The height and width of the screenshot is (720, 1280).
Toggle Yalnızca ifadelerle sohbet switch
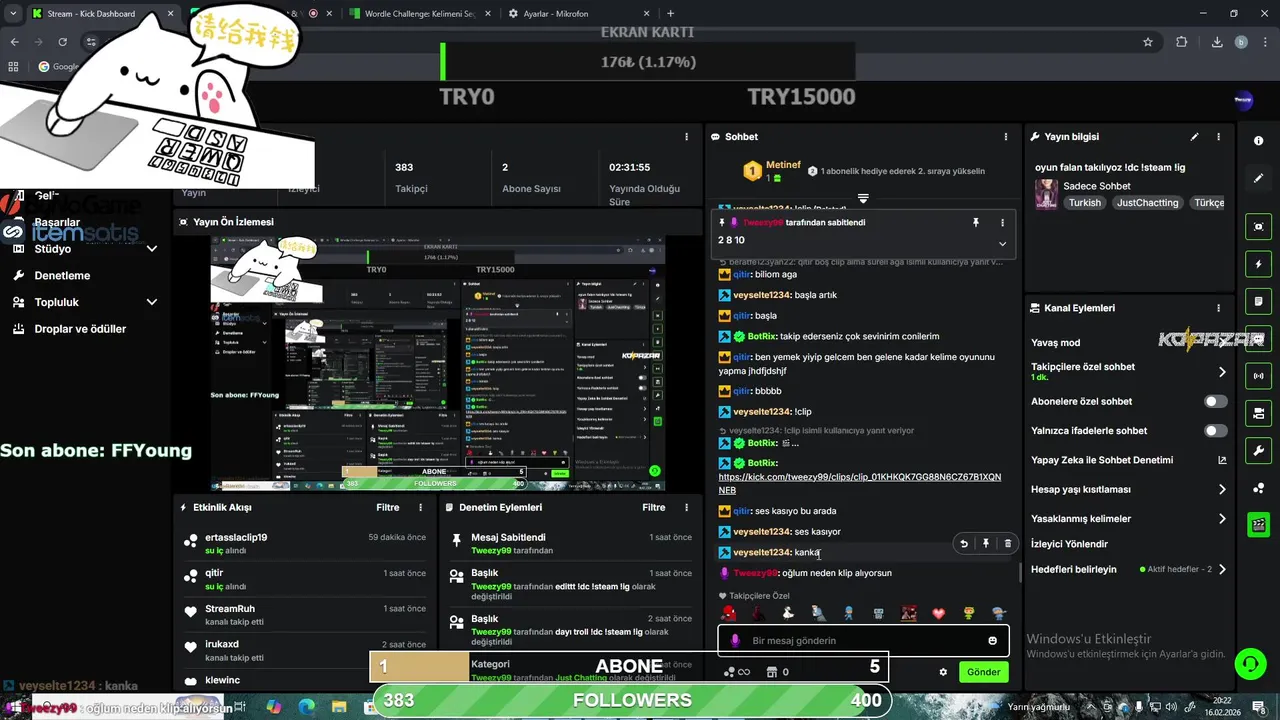coord(1216,431)
